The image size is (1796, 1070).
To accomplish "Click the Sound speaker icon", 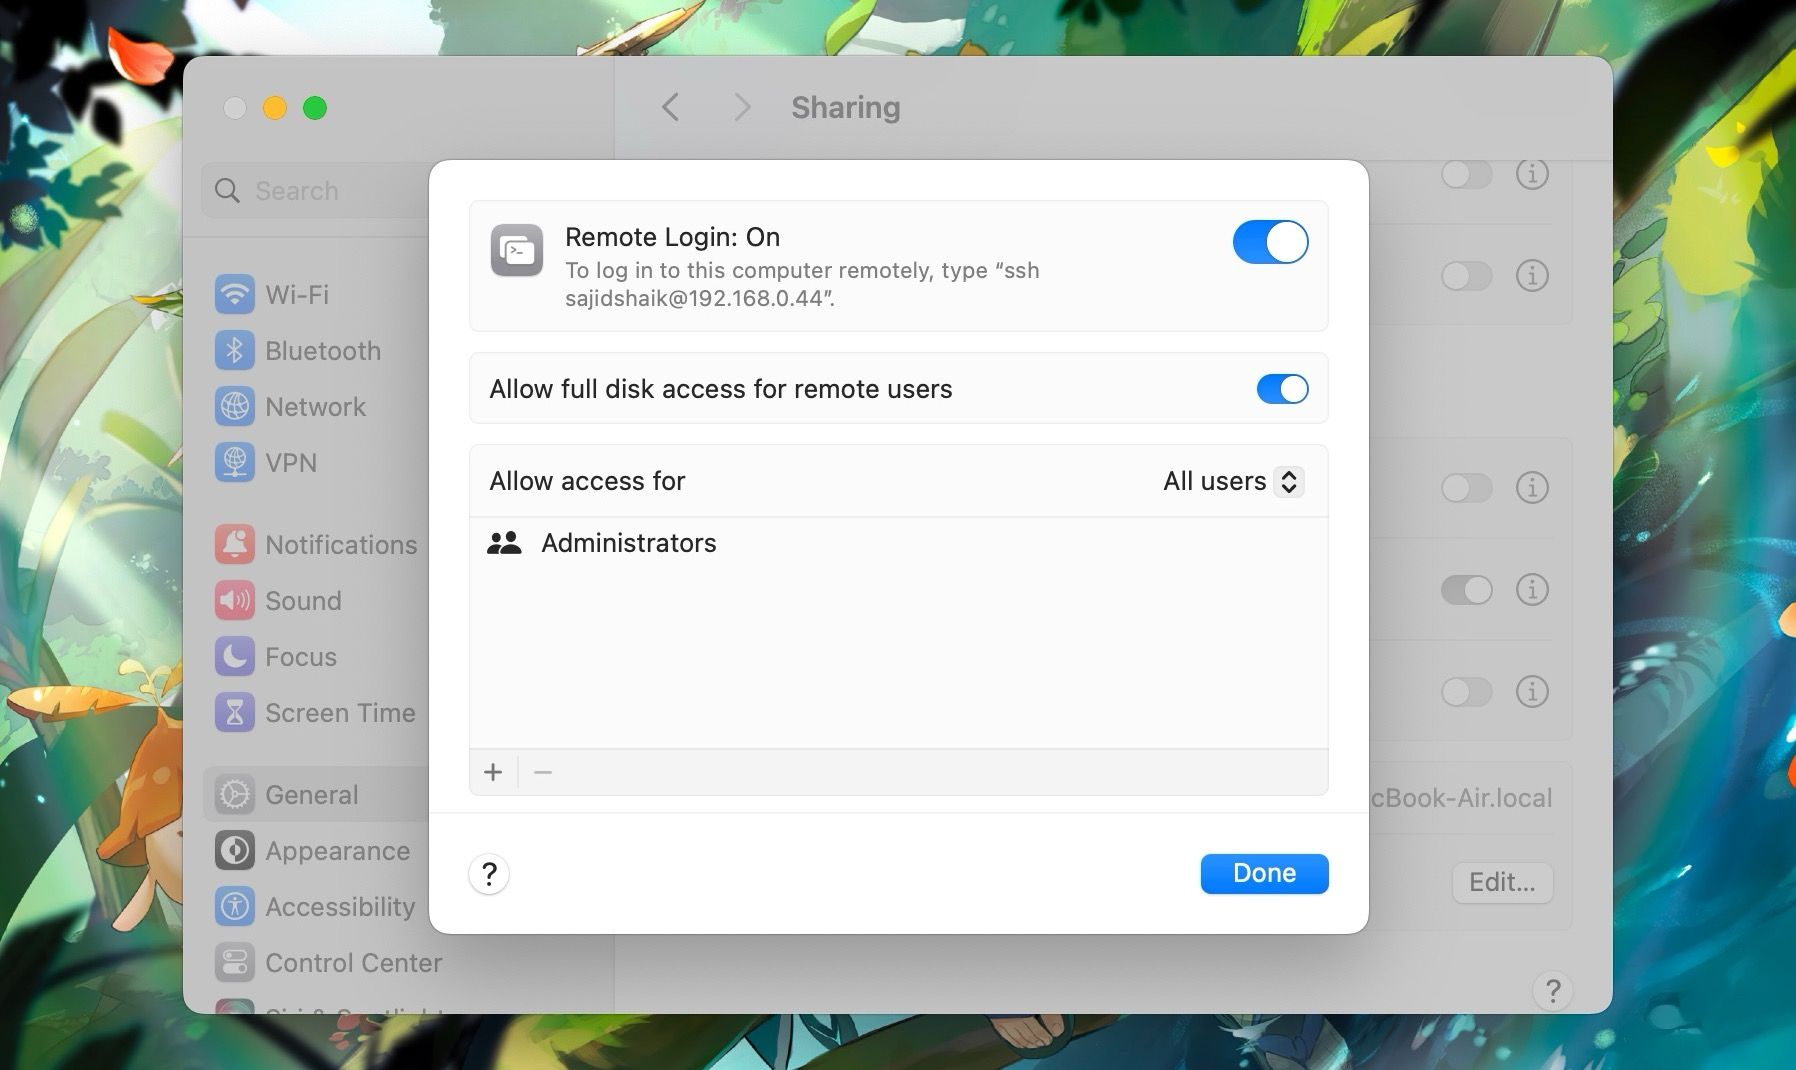I will click(x=234, y=600).
